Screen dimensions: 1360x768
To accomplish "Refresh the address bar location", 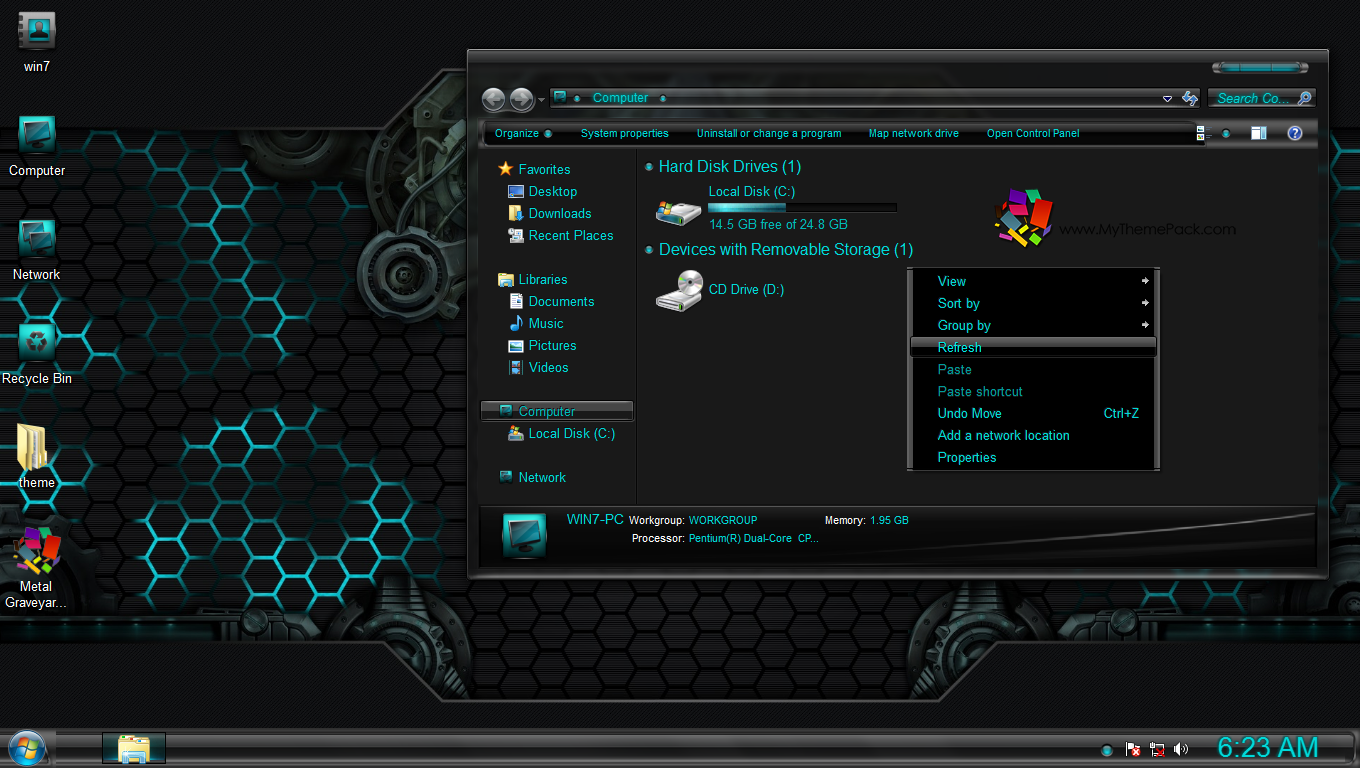I will [1190, 98].
